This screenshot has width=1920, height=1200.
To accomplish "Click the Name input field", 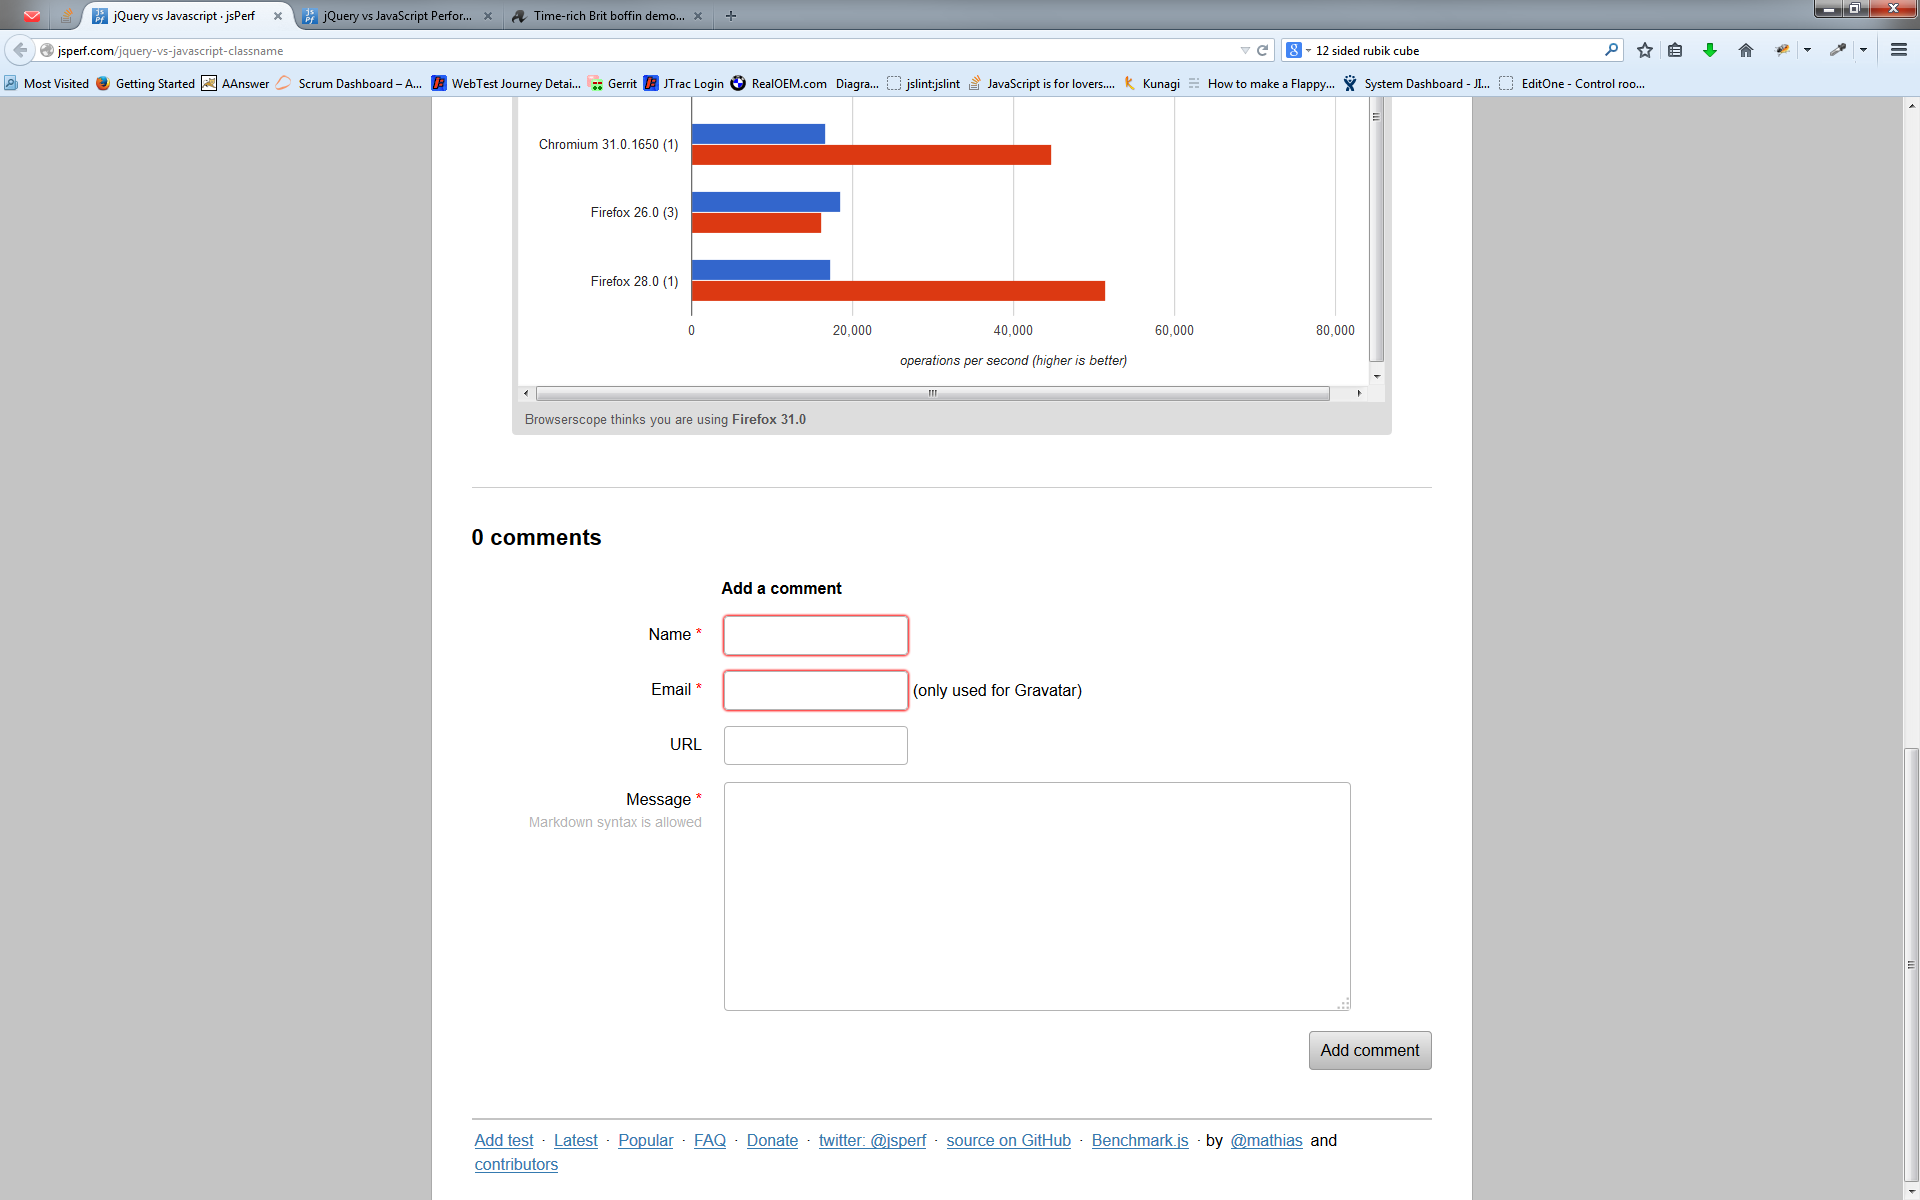I will click(x=816, y=635).
